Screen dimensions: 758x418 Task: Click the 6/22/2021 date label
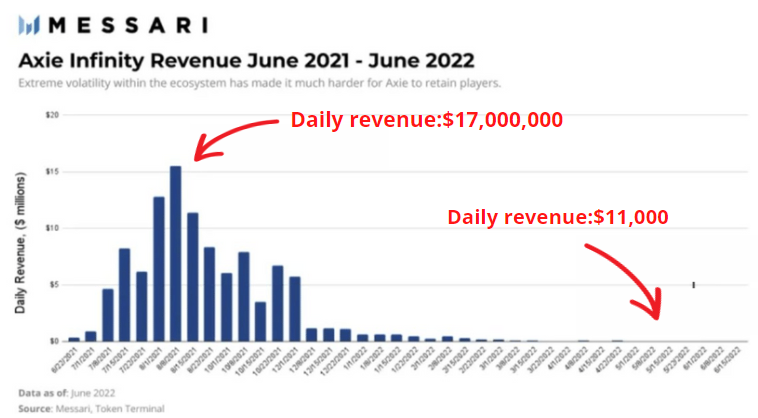(65, 359)
